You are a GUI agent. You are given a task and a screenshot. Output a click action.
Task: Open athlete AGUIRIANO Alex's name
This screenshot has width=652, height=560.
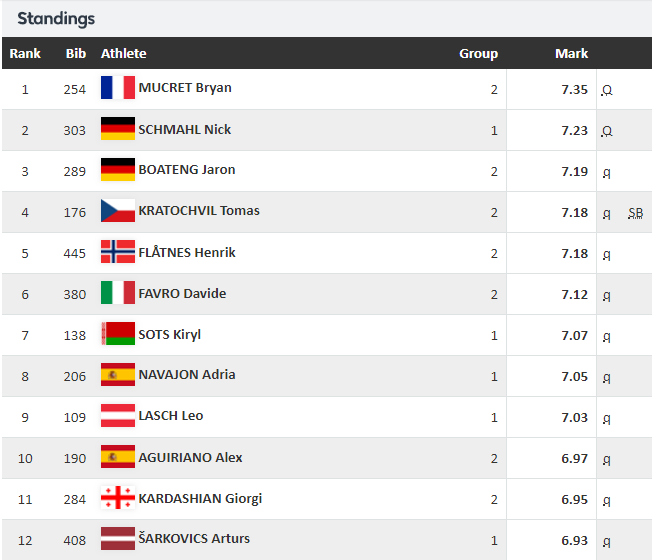pos(190,458)
